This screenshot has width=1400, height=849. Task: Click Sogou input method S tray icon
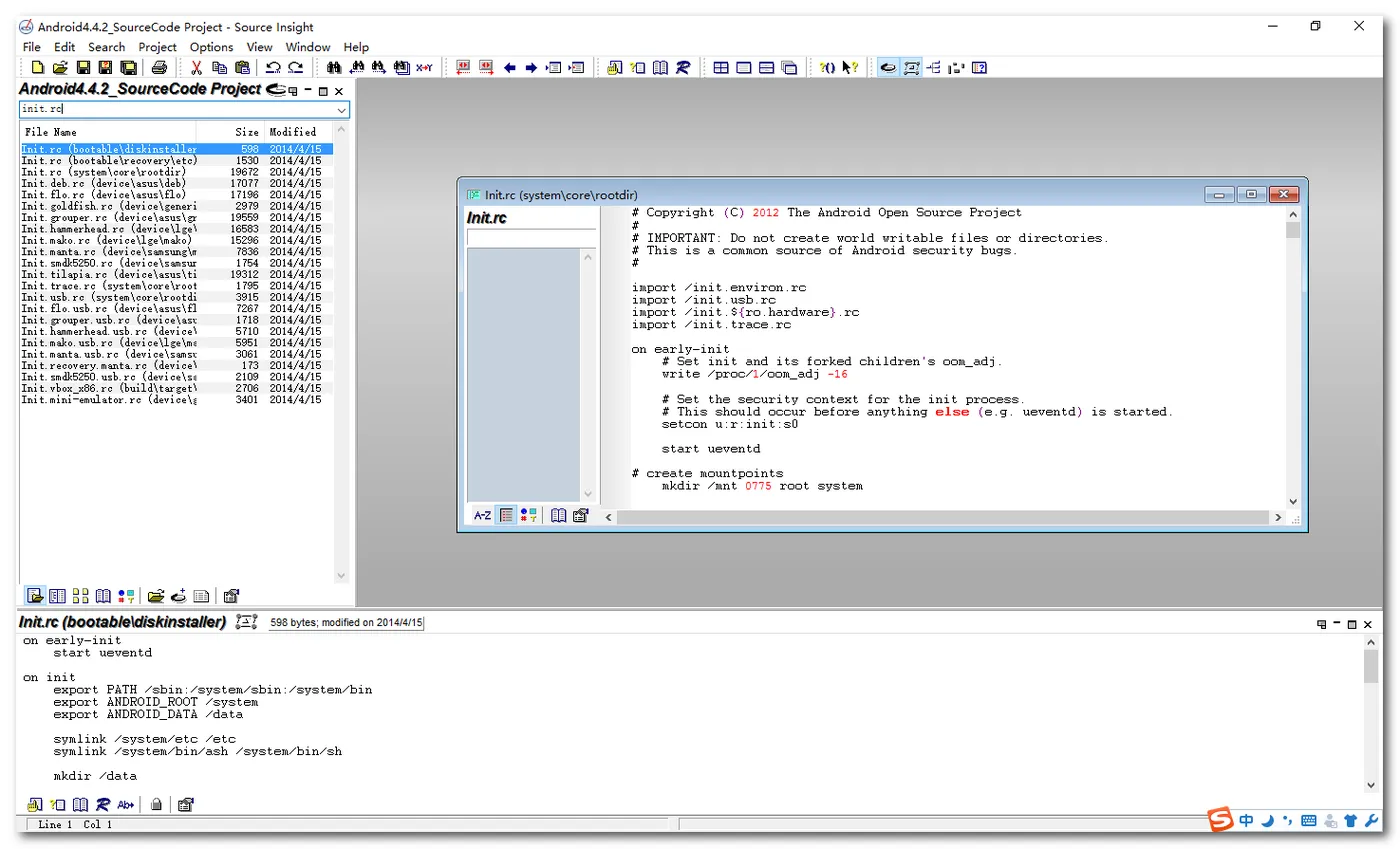pos(1220,820)
